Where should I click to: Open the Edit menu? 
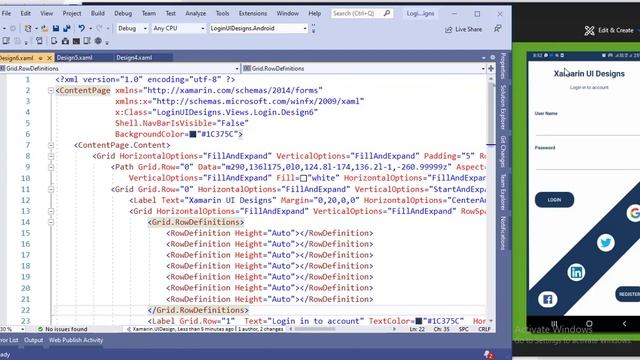(x=25, y=13)
